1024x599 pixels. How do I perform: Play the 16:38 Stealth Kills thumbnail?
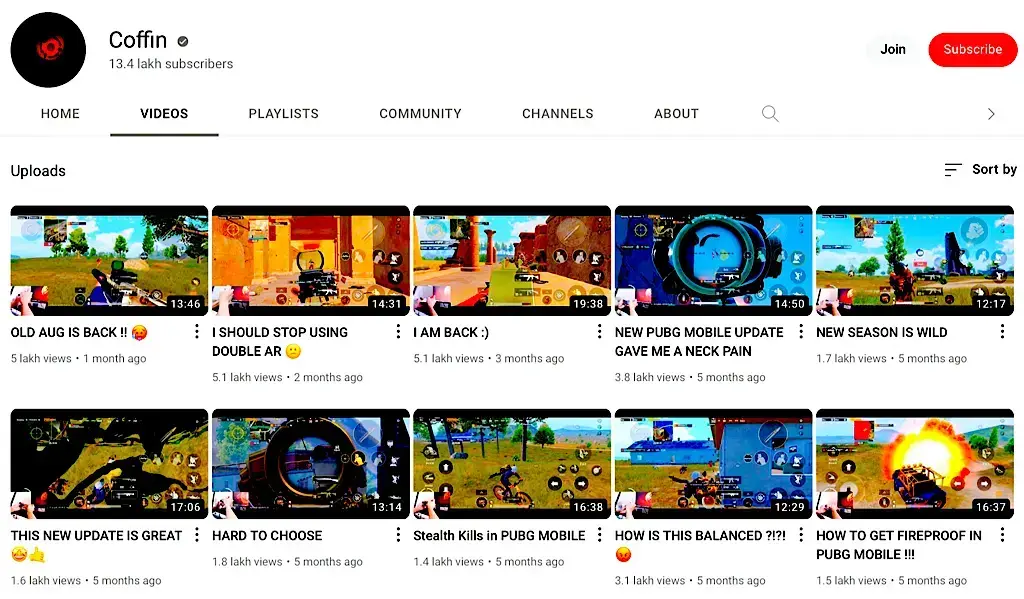[x=512, y=464]
